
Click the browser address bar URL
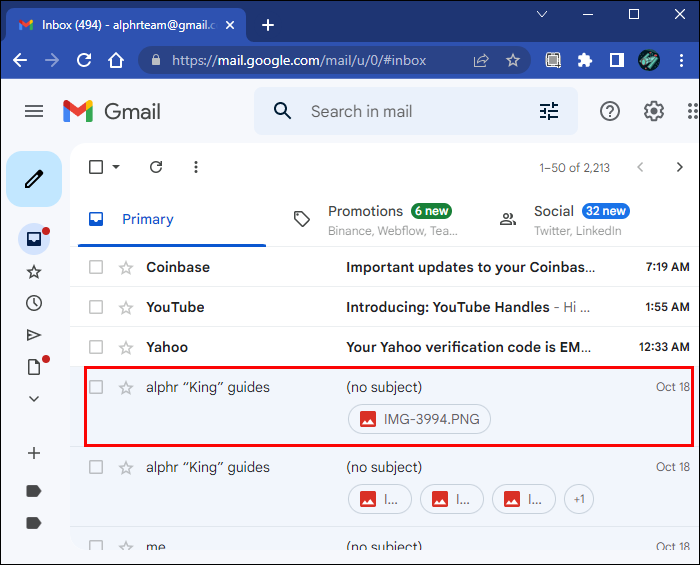pyautogui.click(x=299, y=60)
